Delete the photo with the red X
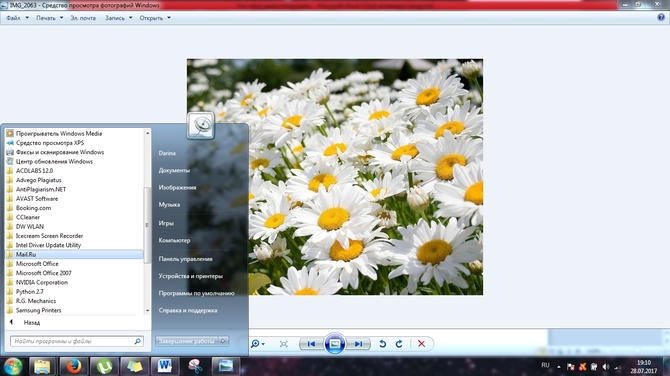This screenshot has height=376, width=670. [x=421, y=344]
